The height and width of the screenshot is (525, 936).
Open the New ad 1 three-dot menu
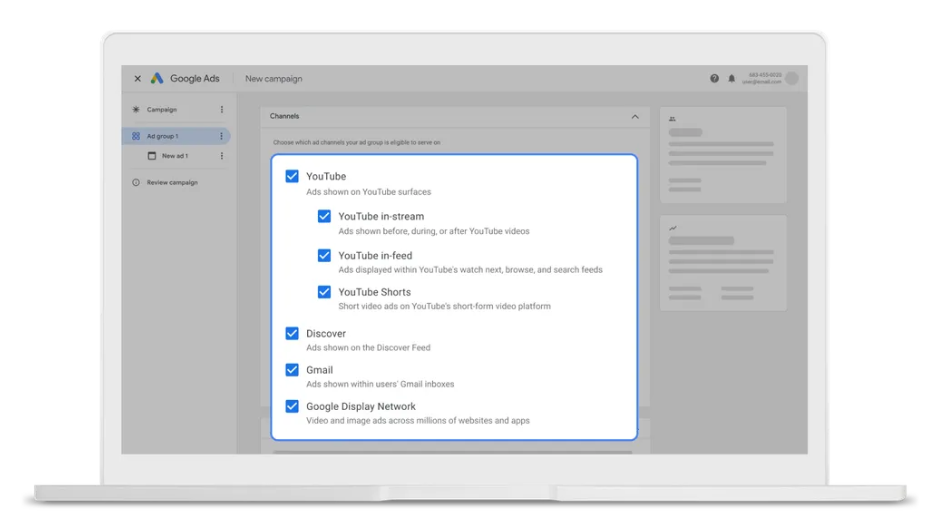222,156
